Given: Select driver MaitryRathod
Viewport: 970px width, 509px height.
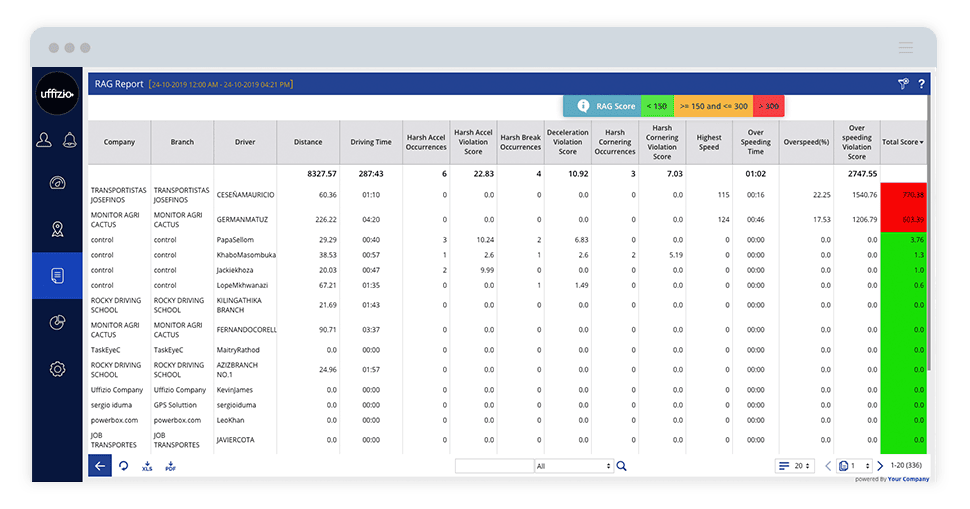Looking at the screenshot, I should coord(238,350).
